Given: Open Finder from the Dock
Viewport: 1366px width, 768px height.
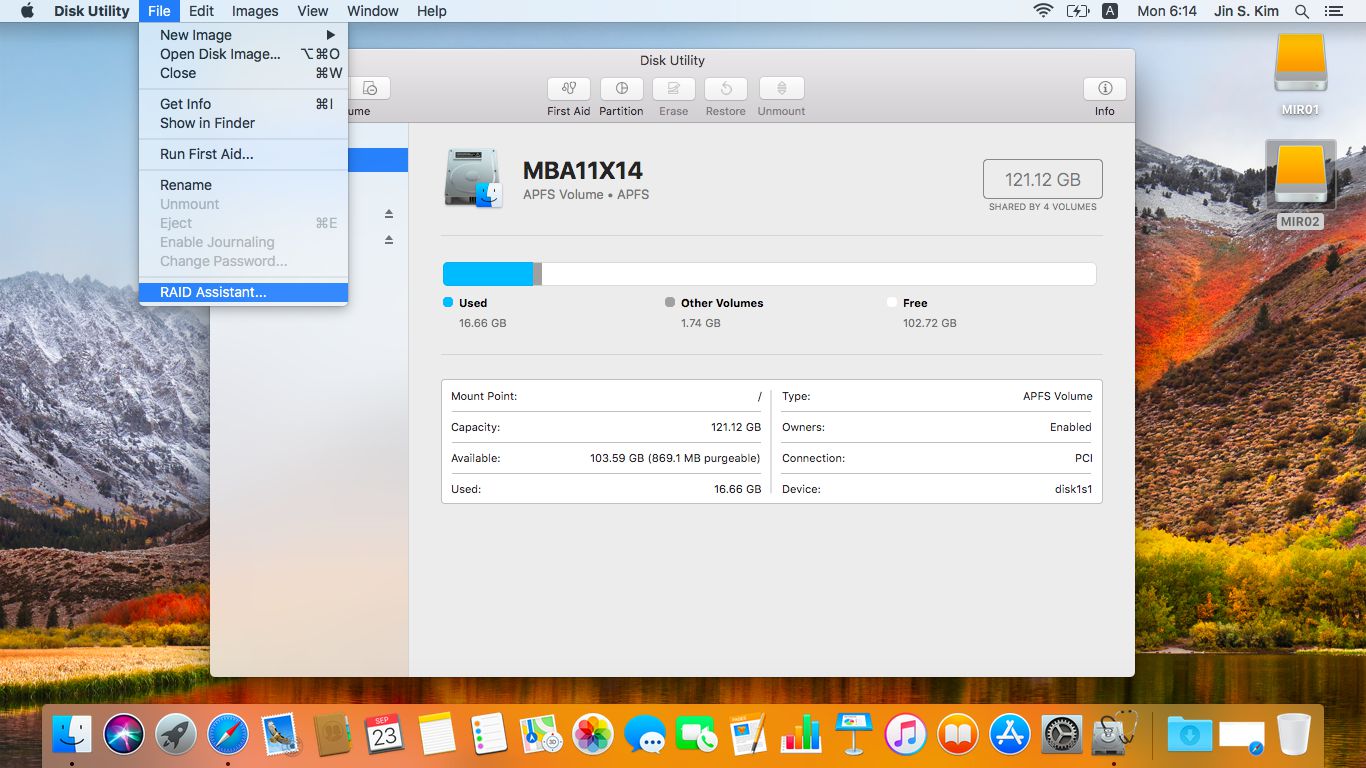Looking at the screenshot, I should (x=72, y=735).
